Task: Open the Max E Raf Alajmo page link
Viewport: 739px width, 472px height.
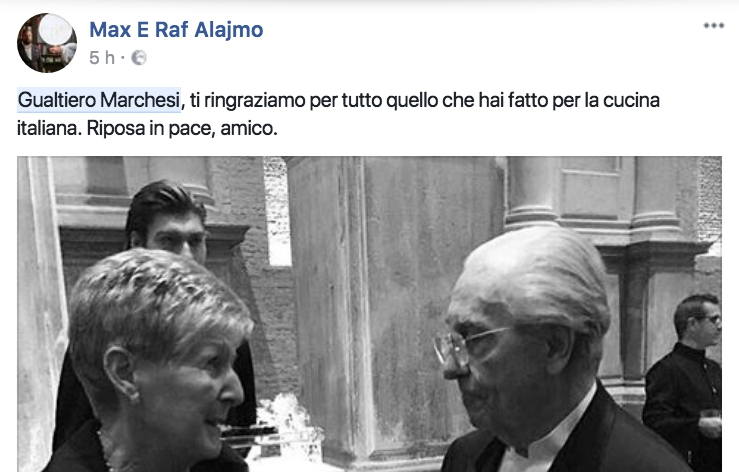Action: pos(176,29)
